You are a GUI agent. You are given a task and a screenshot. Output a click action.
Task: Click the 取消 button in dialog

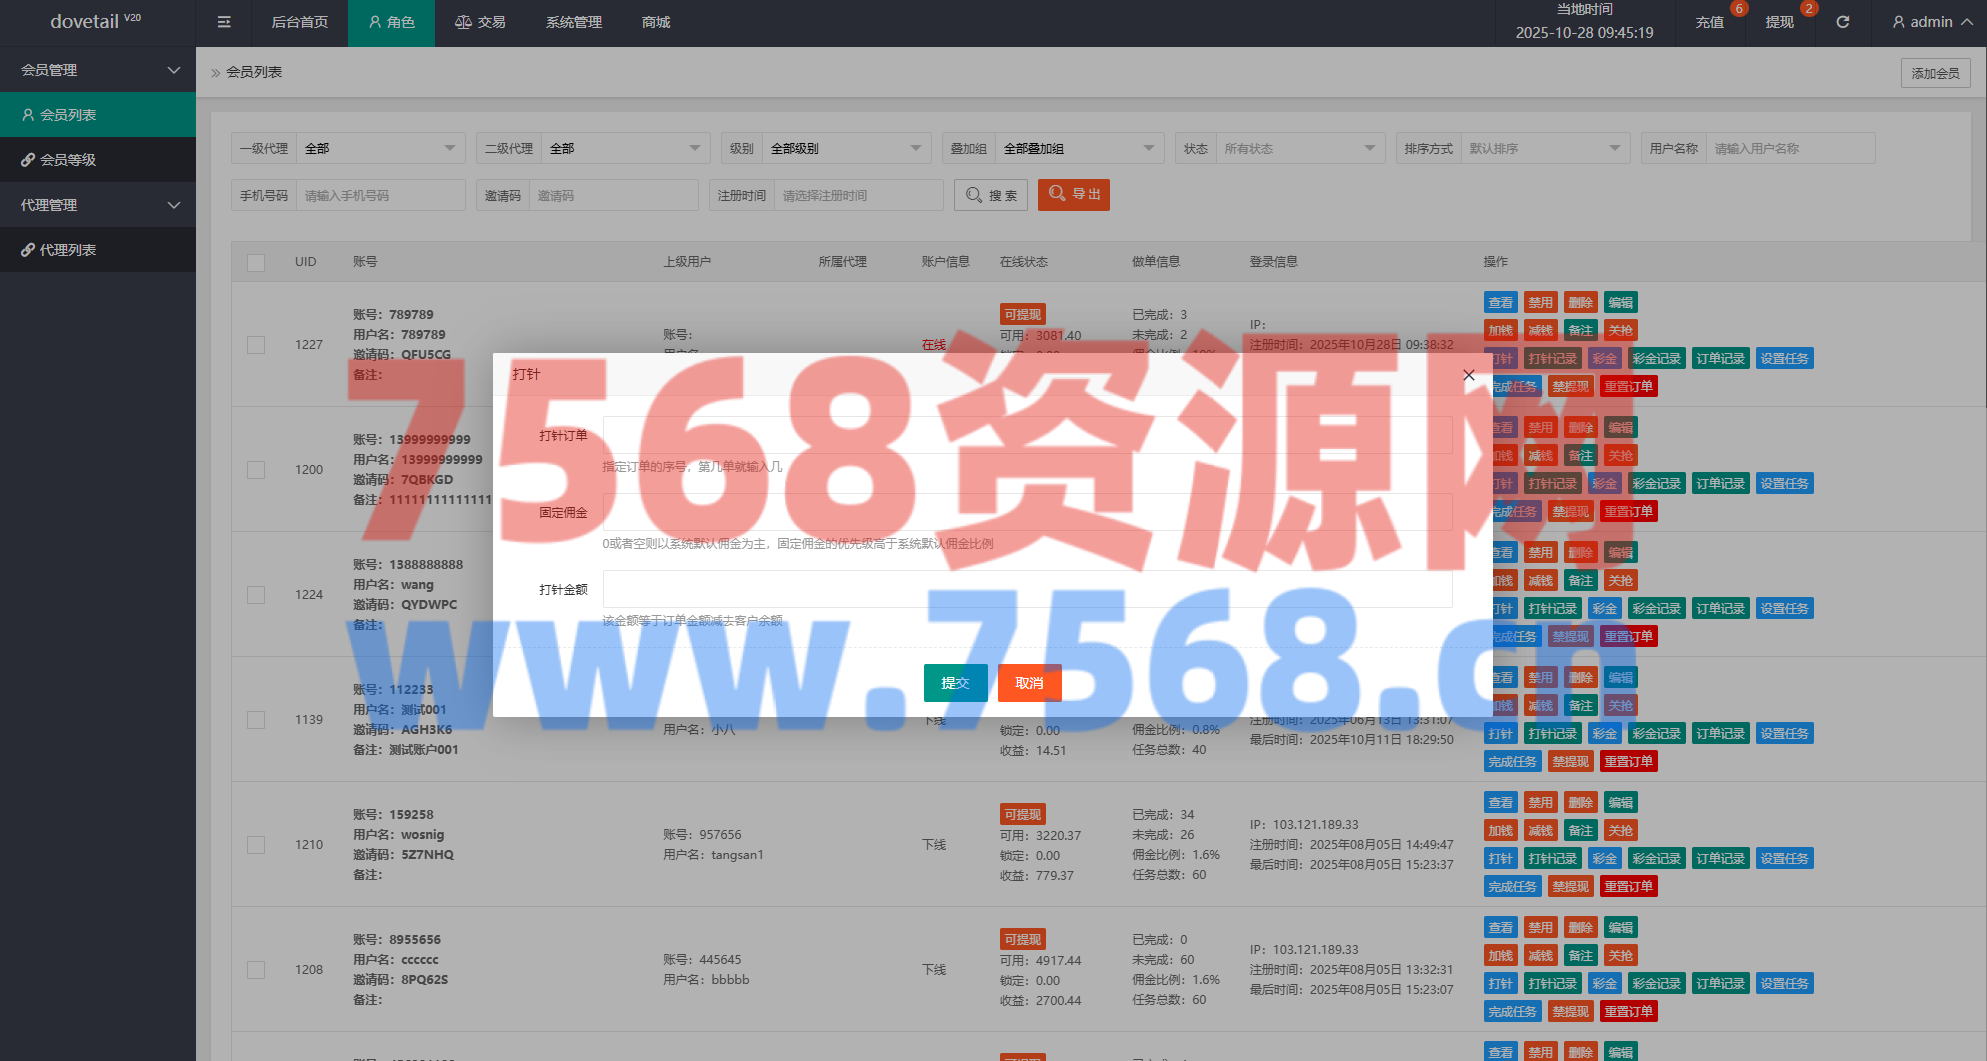tap(1029, 683)
